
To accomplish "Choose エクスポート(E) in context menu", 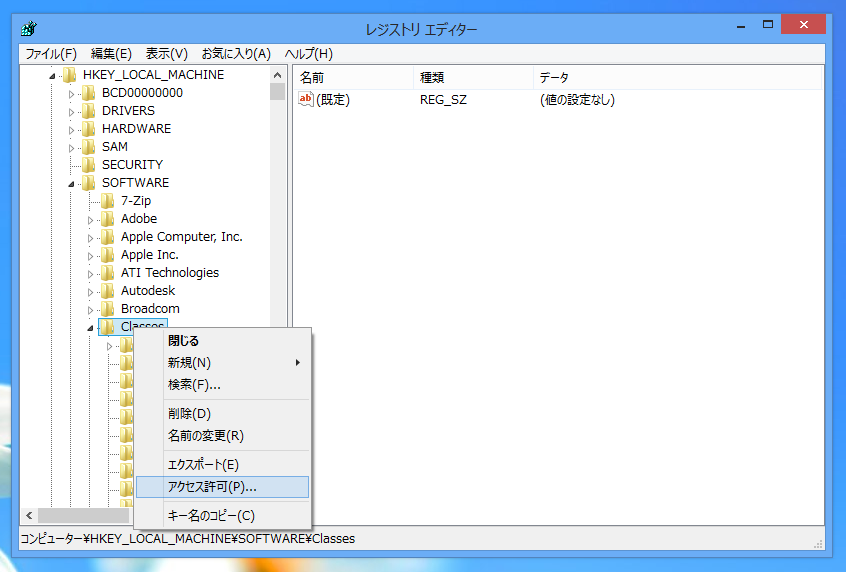I will pos(222,465).
